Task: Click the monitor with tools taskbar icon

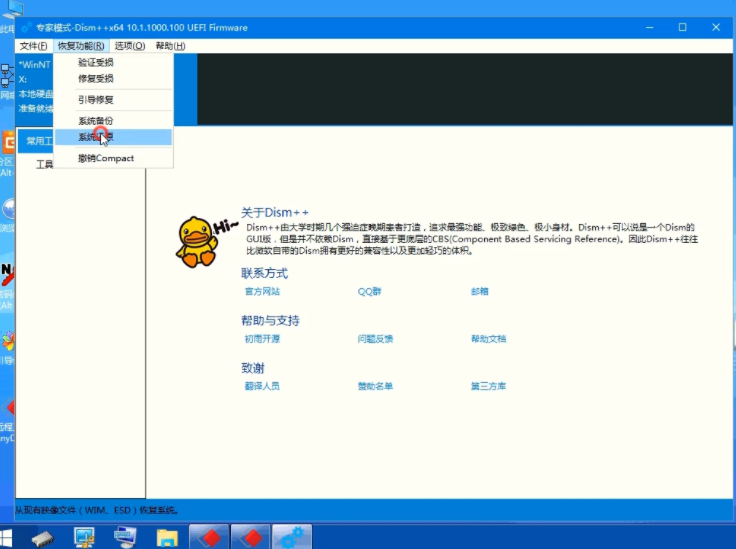Action: [x=84, y=538]
